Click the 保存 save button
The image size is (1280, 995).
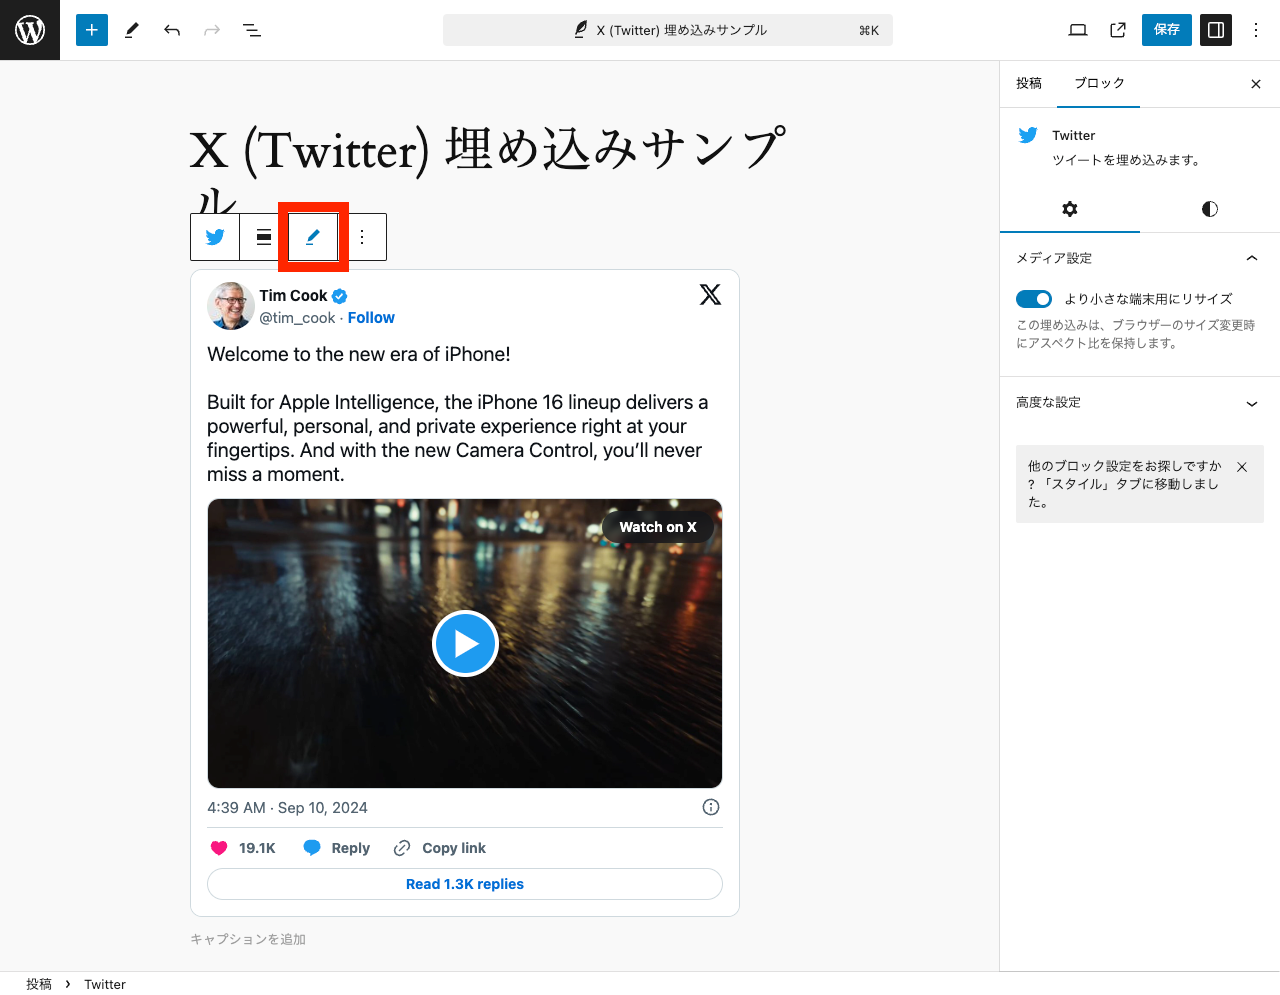1167,30
